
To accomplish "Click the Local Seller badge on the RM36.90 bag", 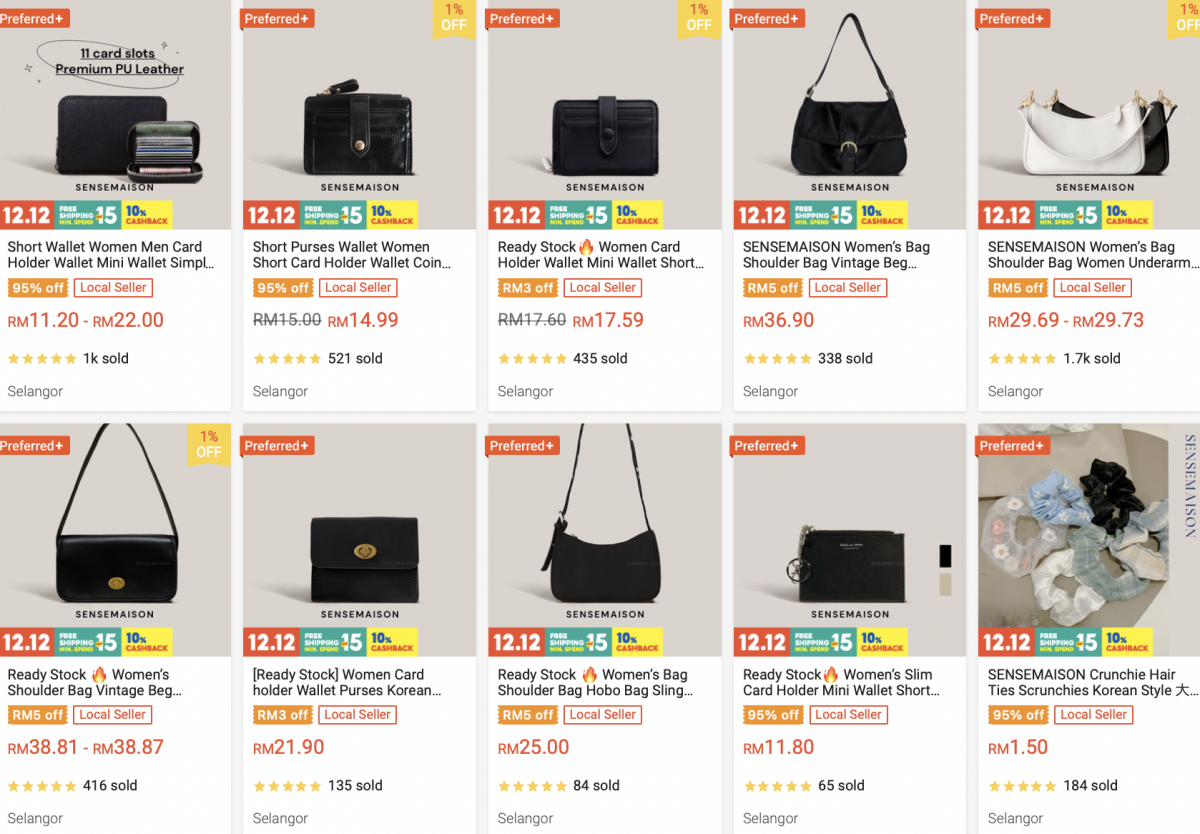I will tap(848, 288).
